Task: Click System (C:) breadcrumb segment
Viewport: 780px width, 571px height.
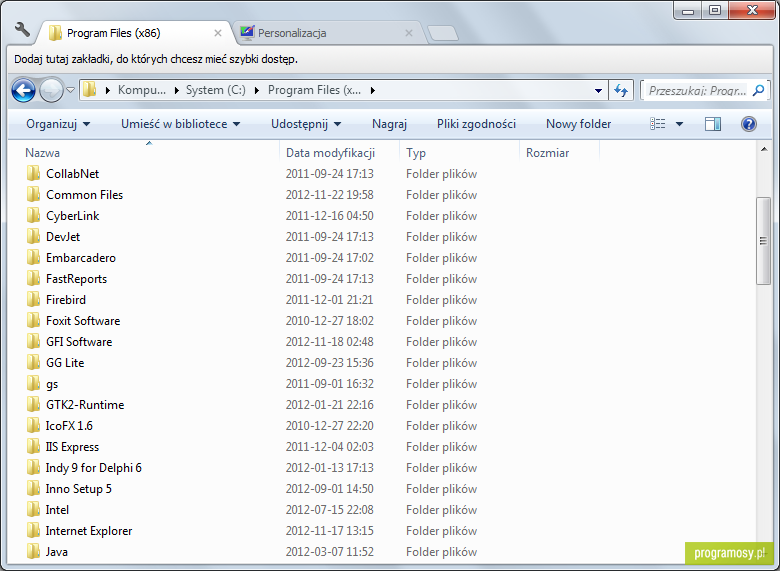Action: 215,90
